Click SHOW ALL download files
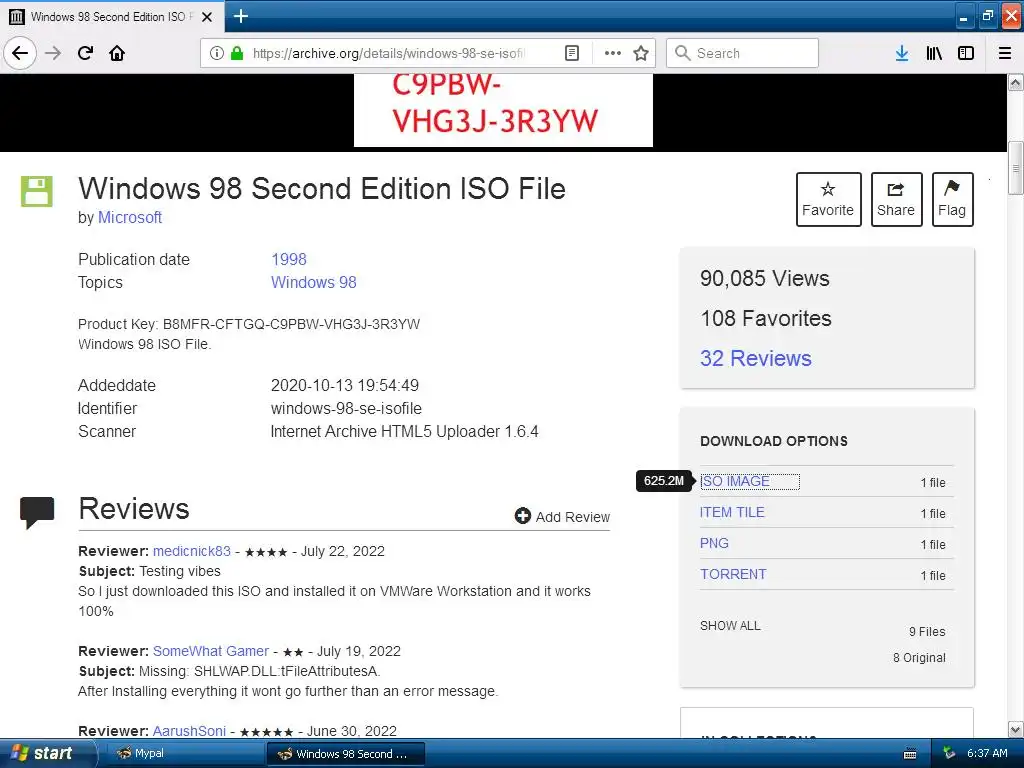Screen dimensions: 1024x768 [x=730, y=626]
